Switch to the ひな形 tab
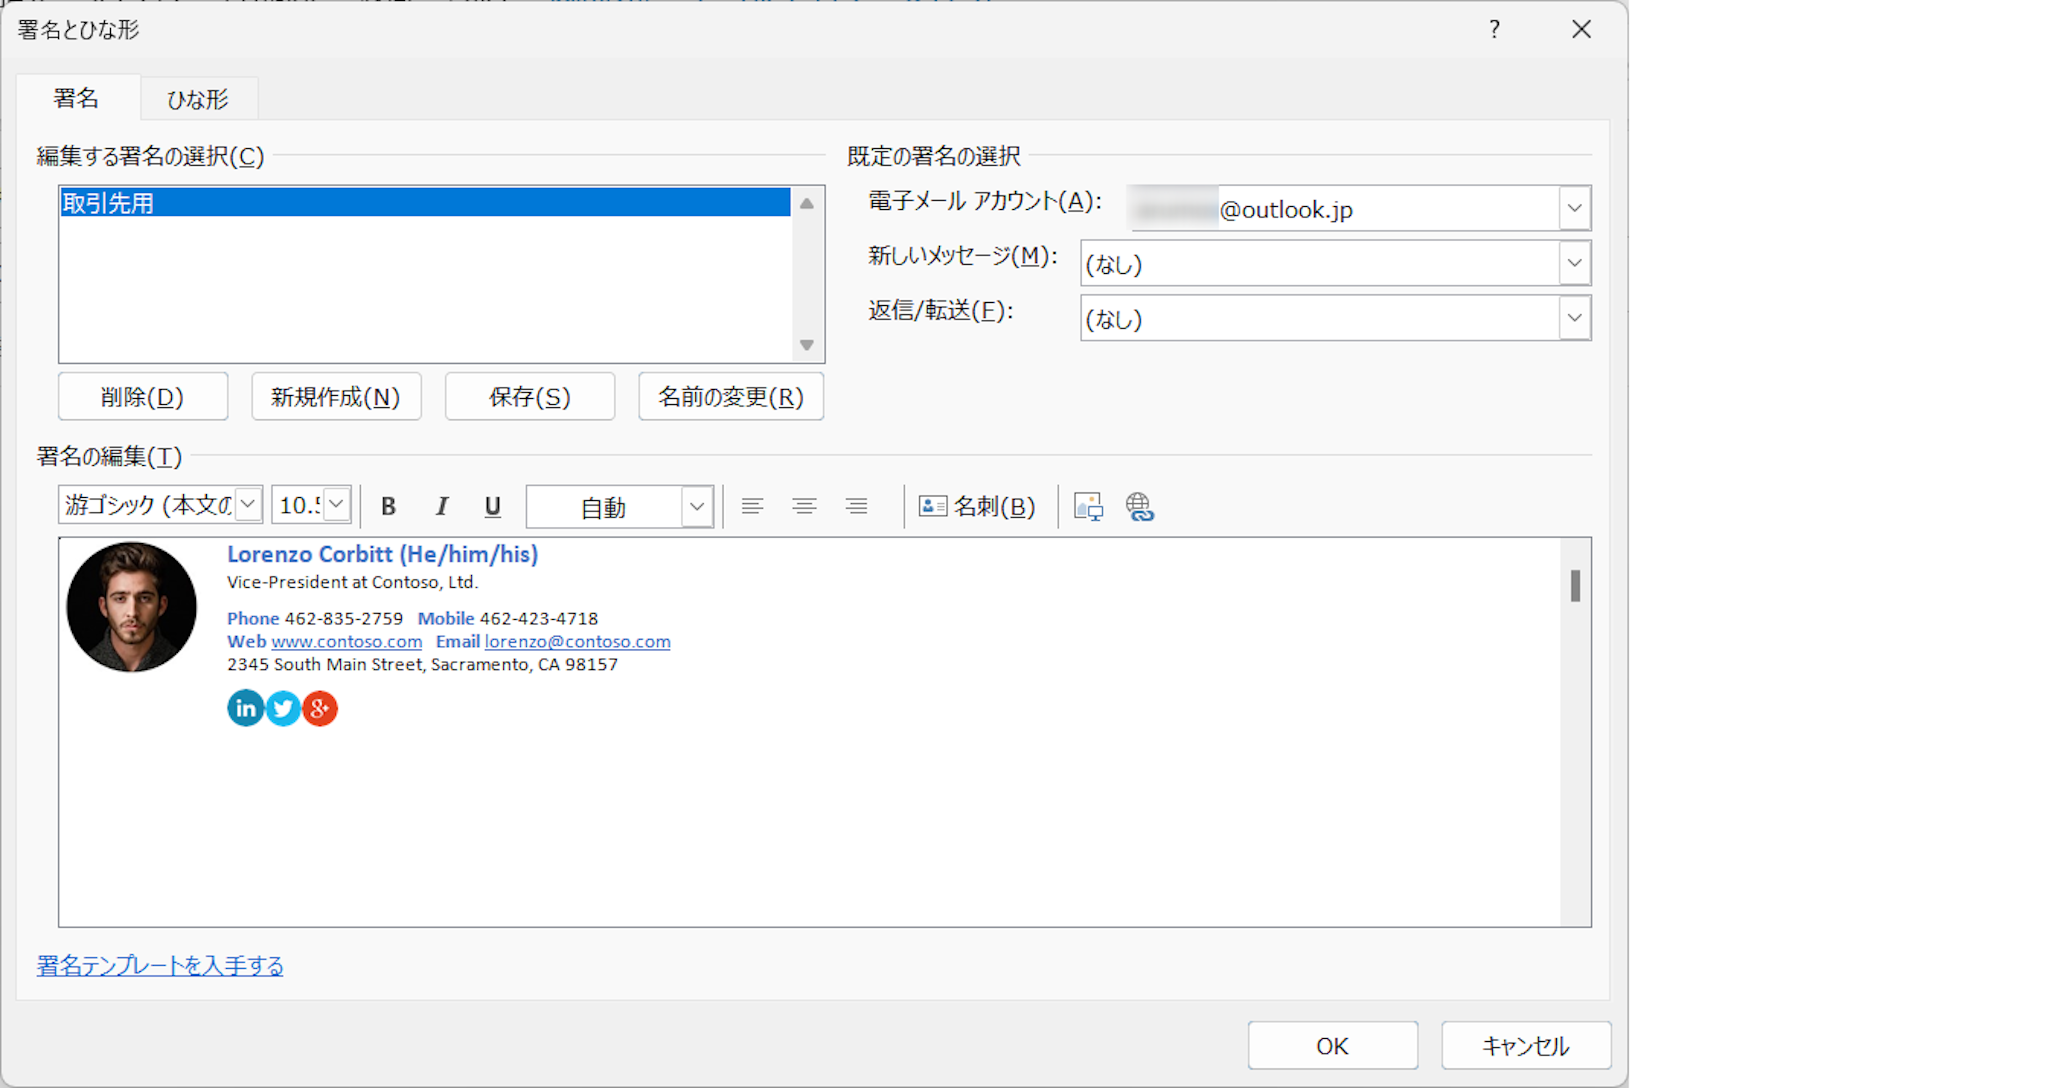The image size is (2048, 1088). pos(198,99)
